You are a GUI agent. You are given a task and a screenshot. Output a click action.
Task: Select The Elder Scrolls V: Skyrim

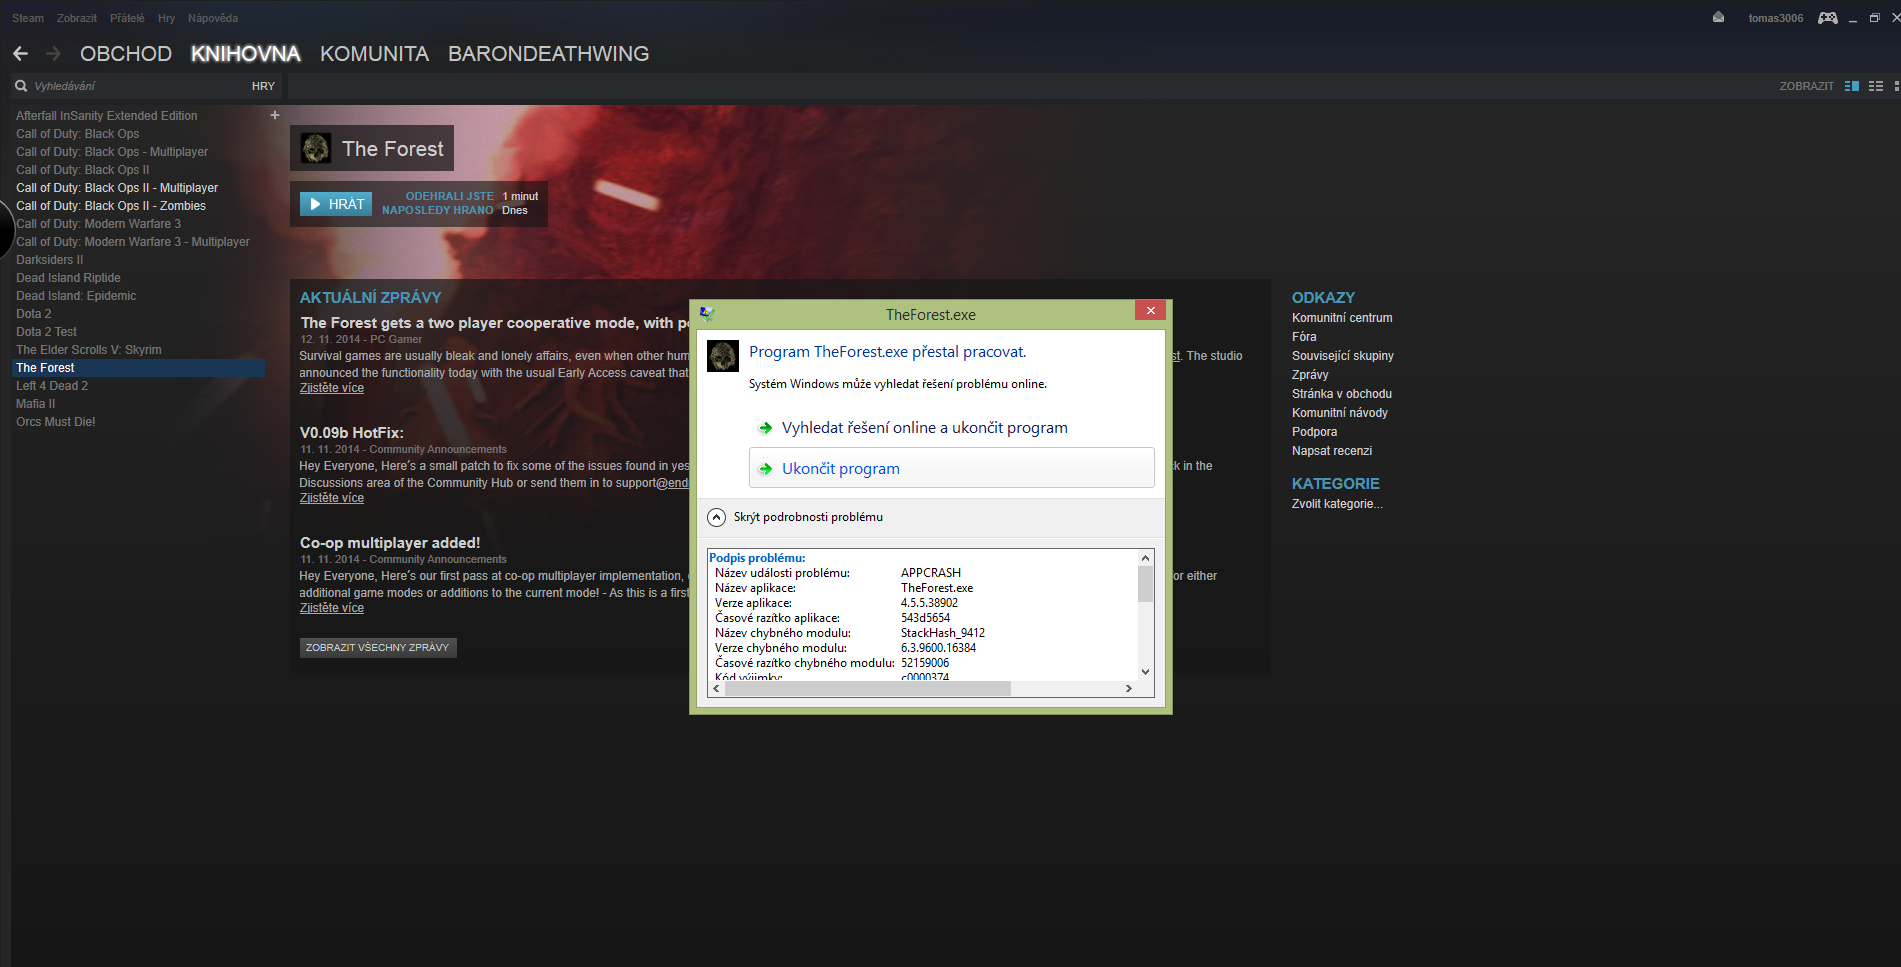point(89,350)
